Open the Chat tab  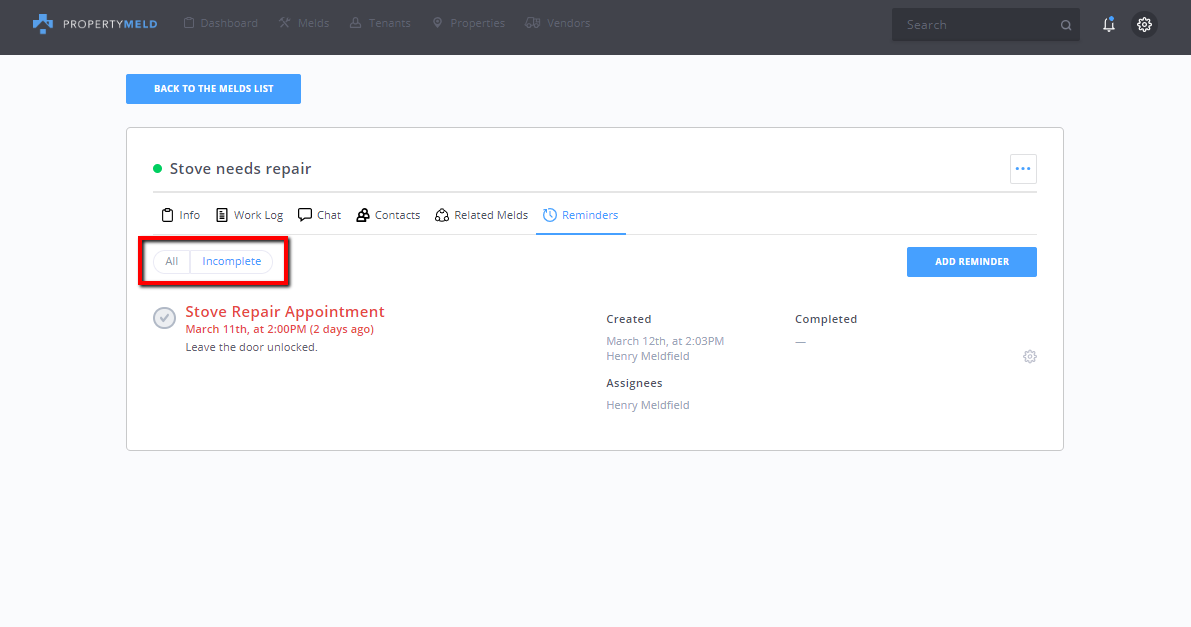tap(320, 215)
